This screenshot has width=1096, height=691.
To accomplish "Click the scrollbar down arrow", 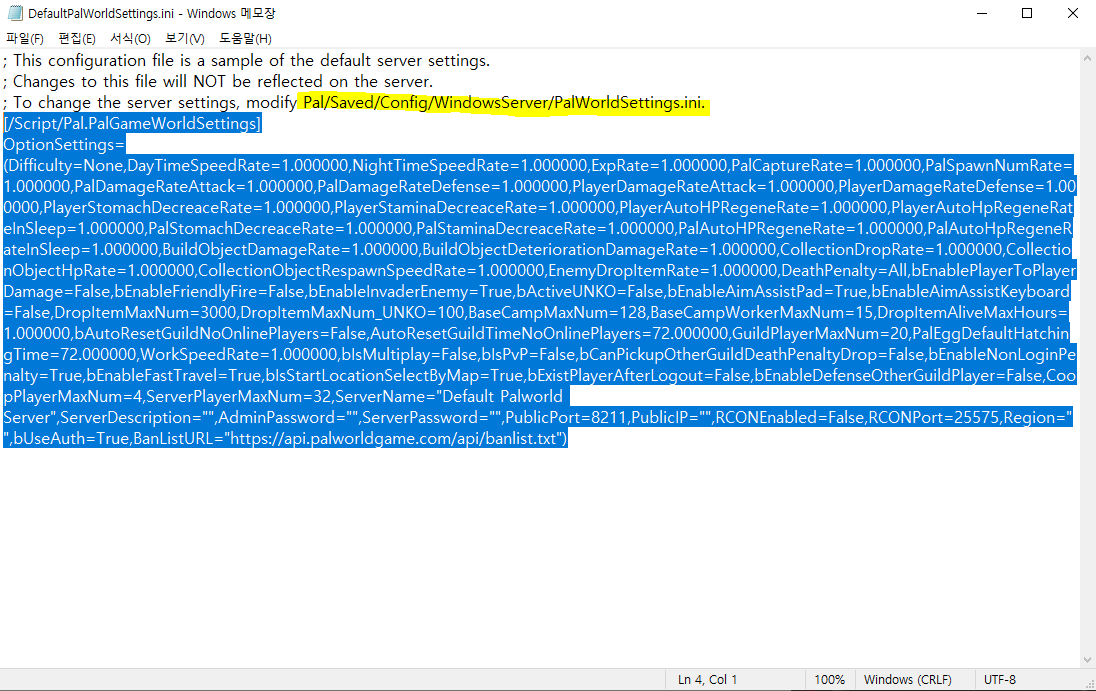I will click(1088, 660).
